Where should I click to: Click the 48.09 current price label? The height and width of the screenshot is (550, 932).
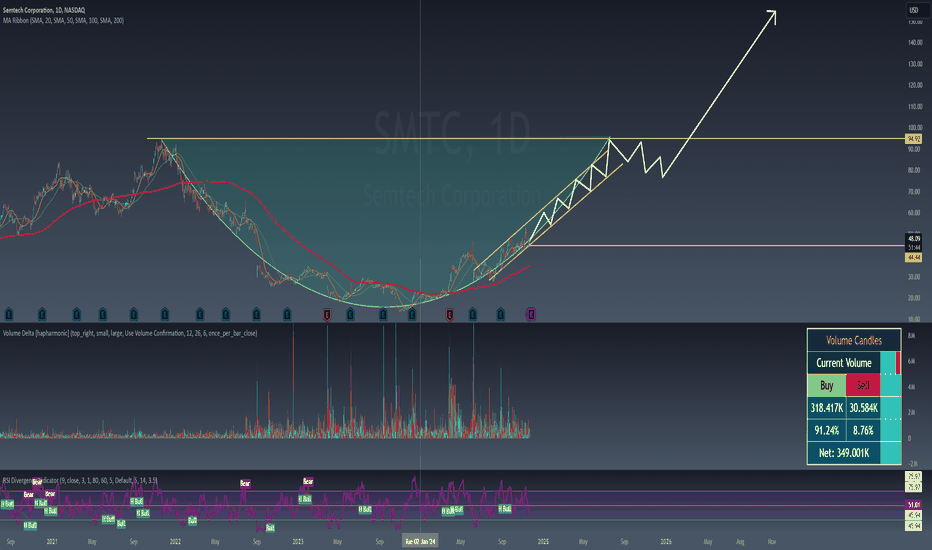(x=914, y=238)
